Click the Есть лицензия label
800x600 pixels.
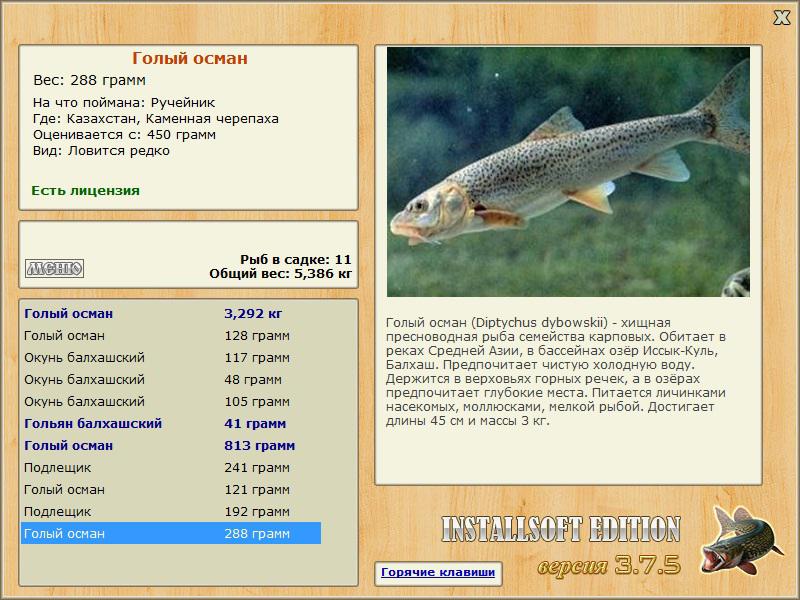85,190
